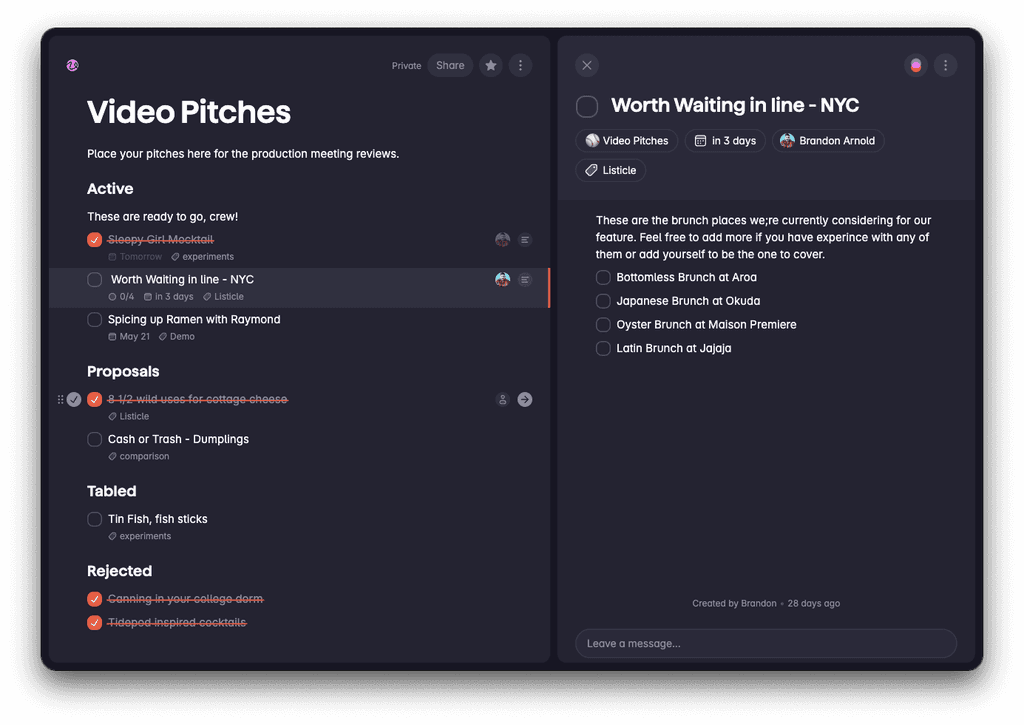Open the task detail three-dot menu
The width and height of the screenshot is (1024, 725).
coord(945,64)
